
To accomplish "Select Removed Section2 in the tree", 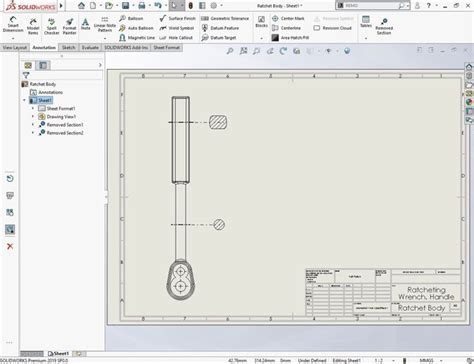I will [61, 133].
